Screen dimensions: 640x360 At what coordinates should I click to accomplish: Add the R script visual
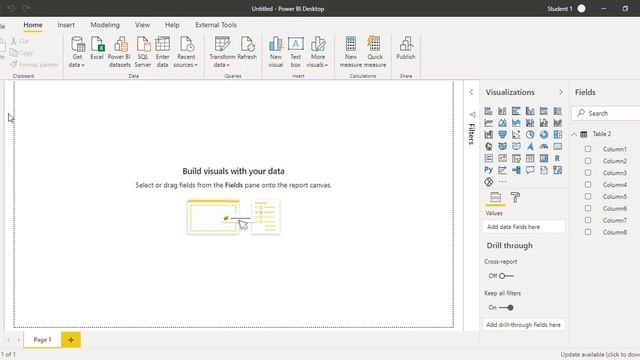[x=558, y=158]
